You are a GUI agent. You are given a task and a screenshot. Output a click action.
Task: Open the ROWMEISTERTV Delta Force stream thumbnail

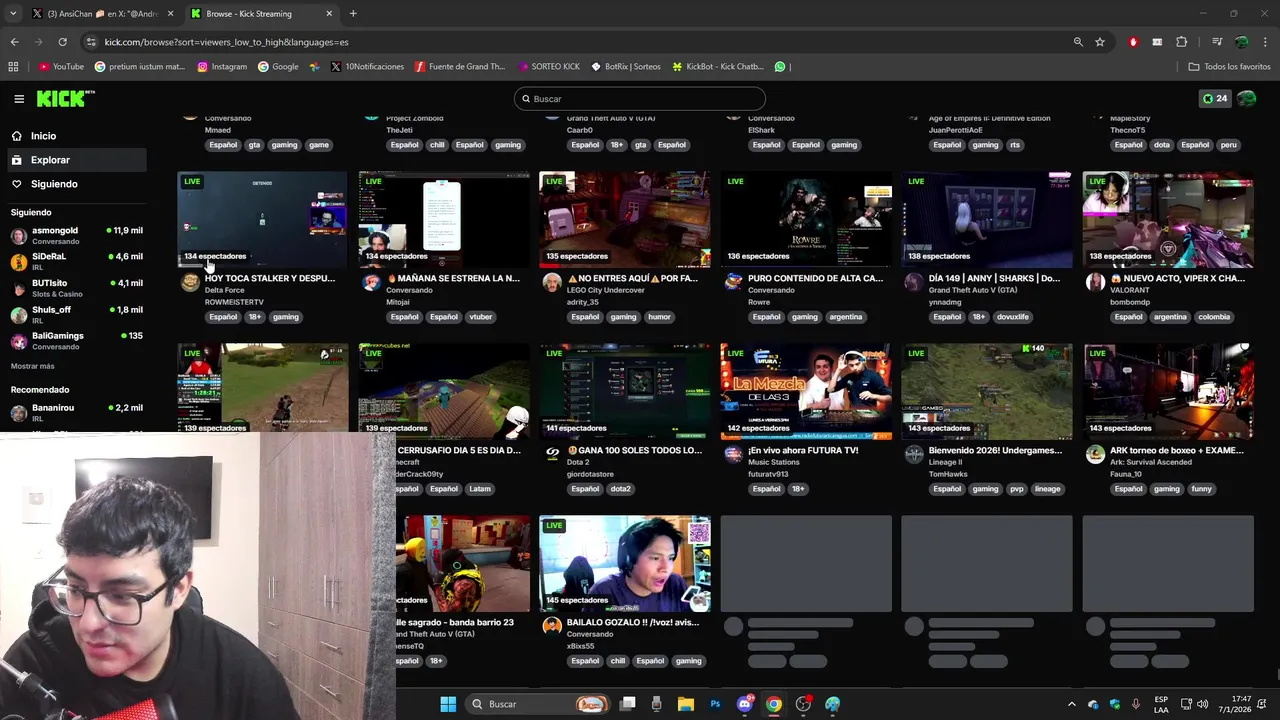(262, 219)
